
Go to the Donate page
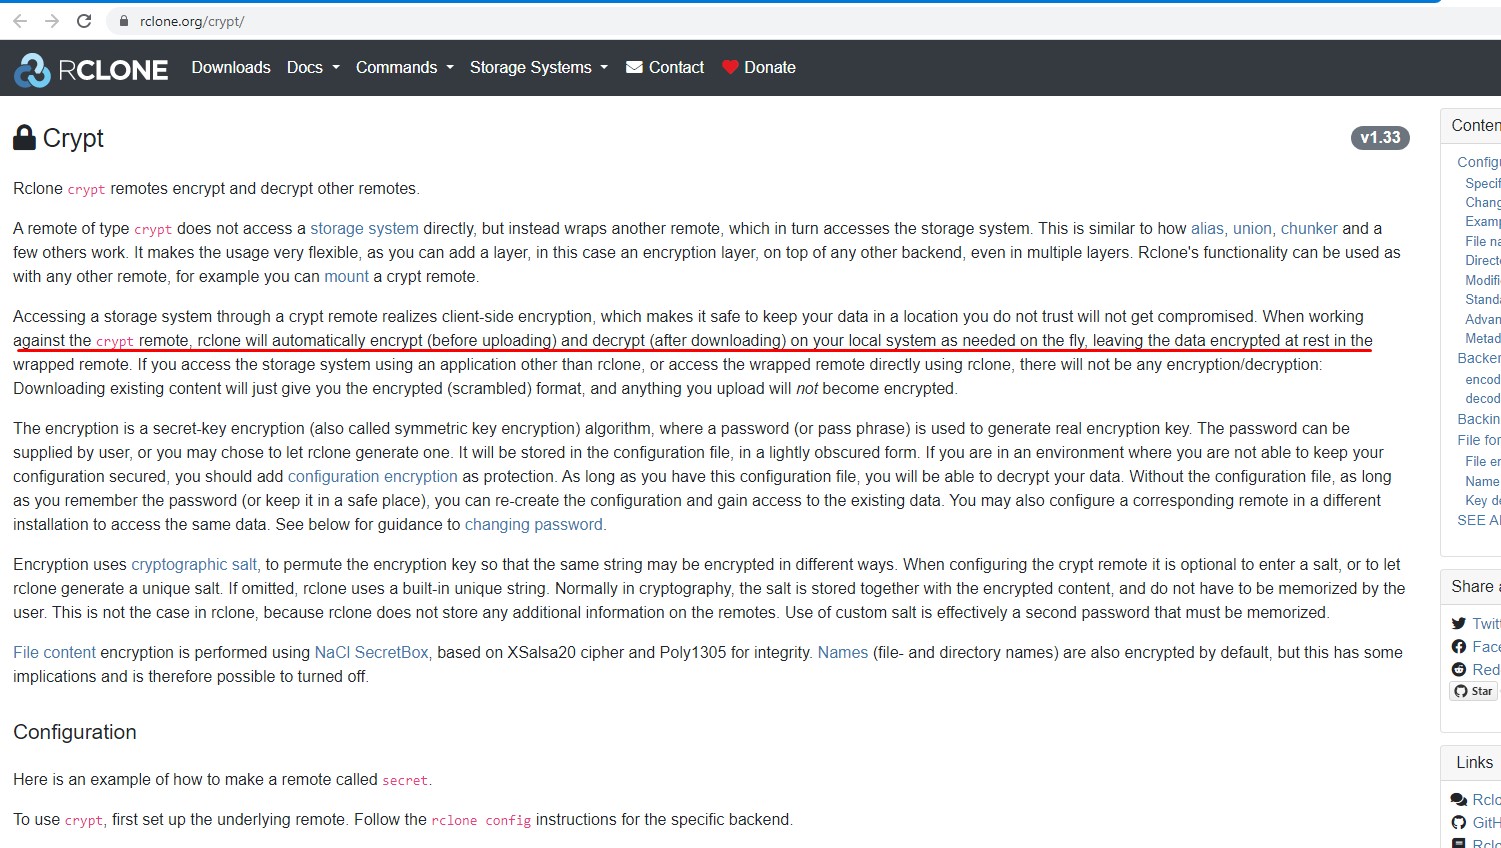click(x=759, y=67)
